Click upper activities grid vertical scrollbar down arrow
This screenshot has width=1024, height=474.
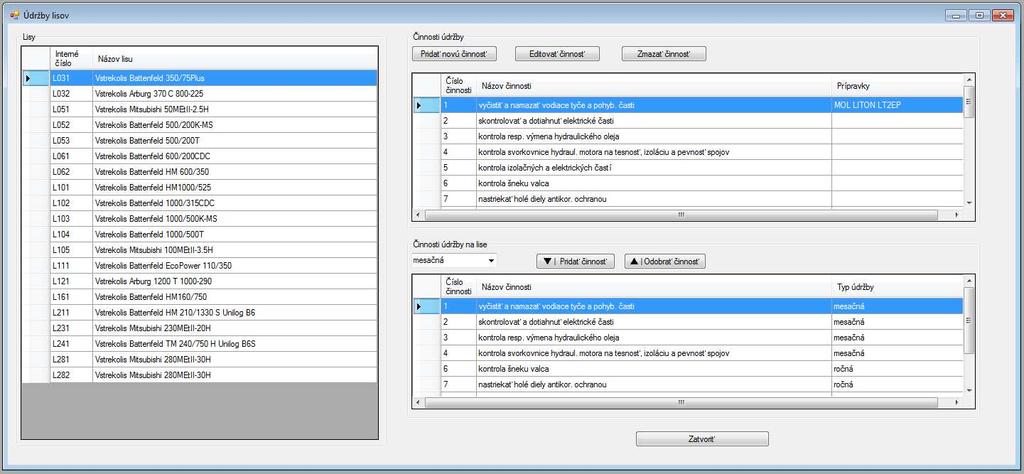click(969, 203)
